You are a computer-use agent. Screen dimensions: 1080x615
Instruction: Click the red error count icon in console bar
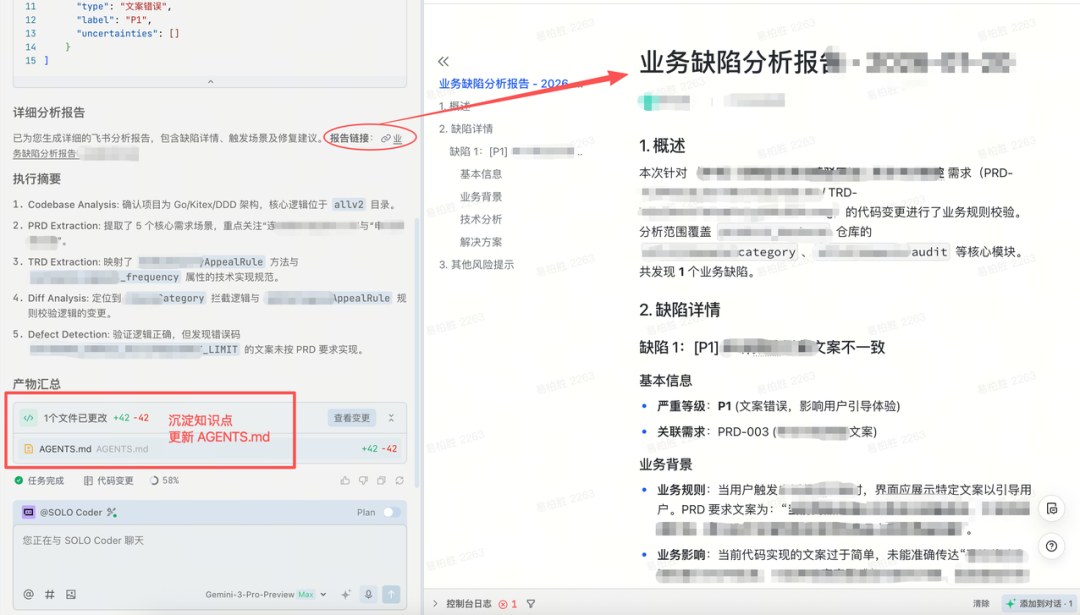point(503,604)
